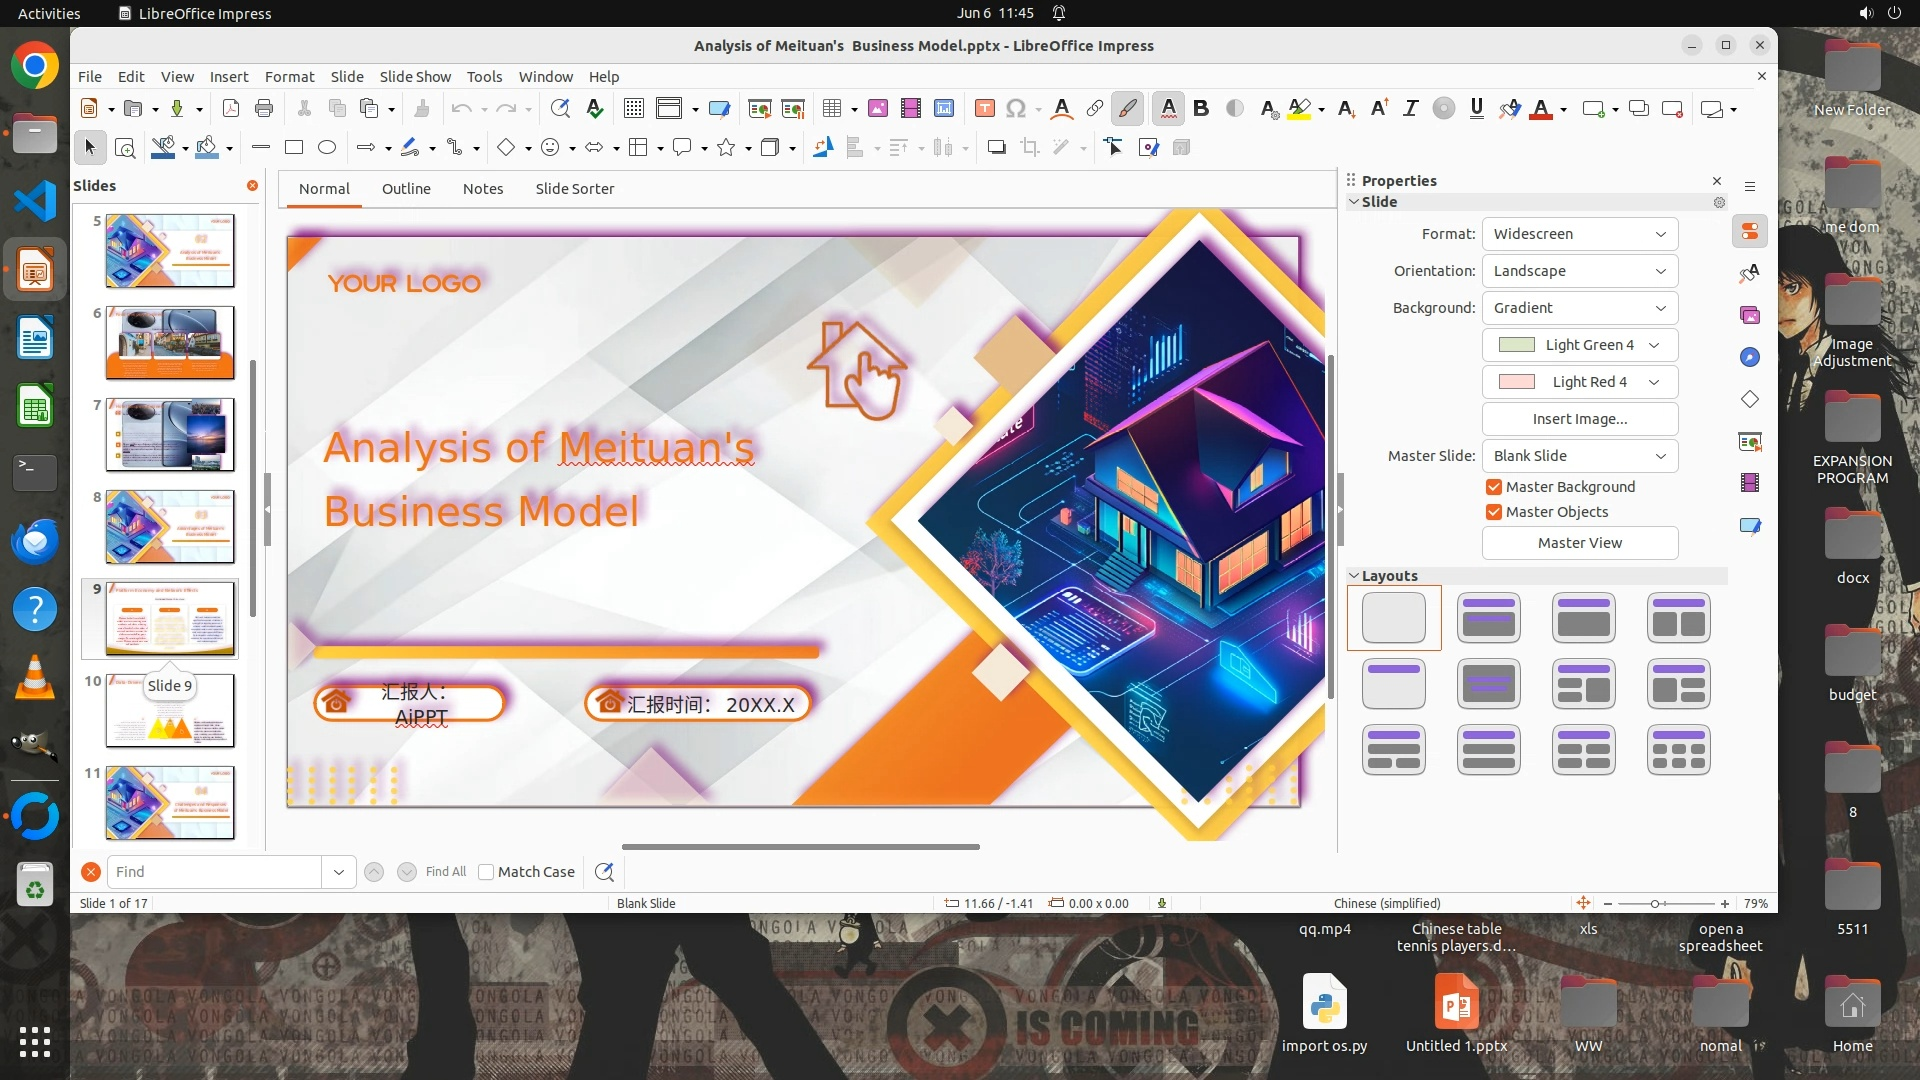This screenshot has width=1920, height=1080.
Task: Click the Insert Image button
Action: pos(1579,419)
